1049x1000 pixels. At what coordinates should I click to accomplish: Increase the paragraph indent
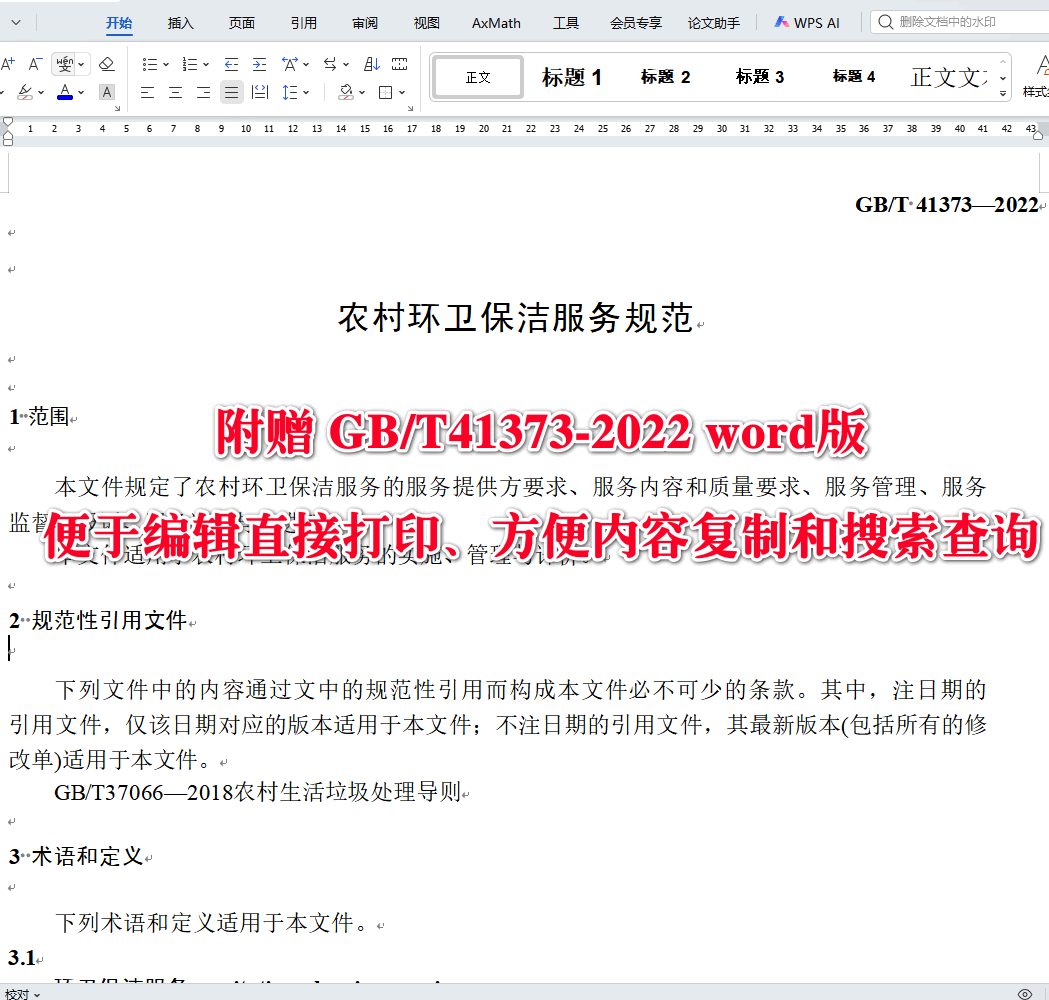[x=260, y=64]
